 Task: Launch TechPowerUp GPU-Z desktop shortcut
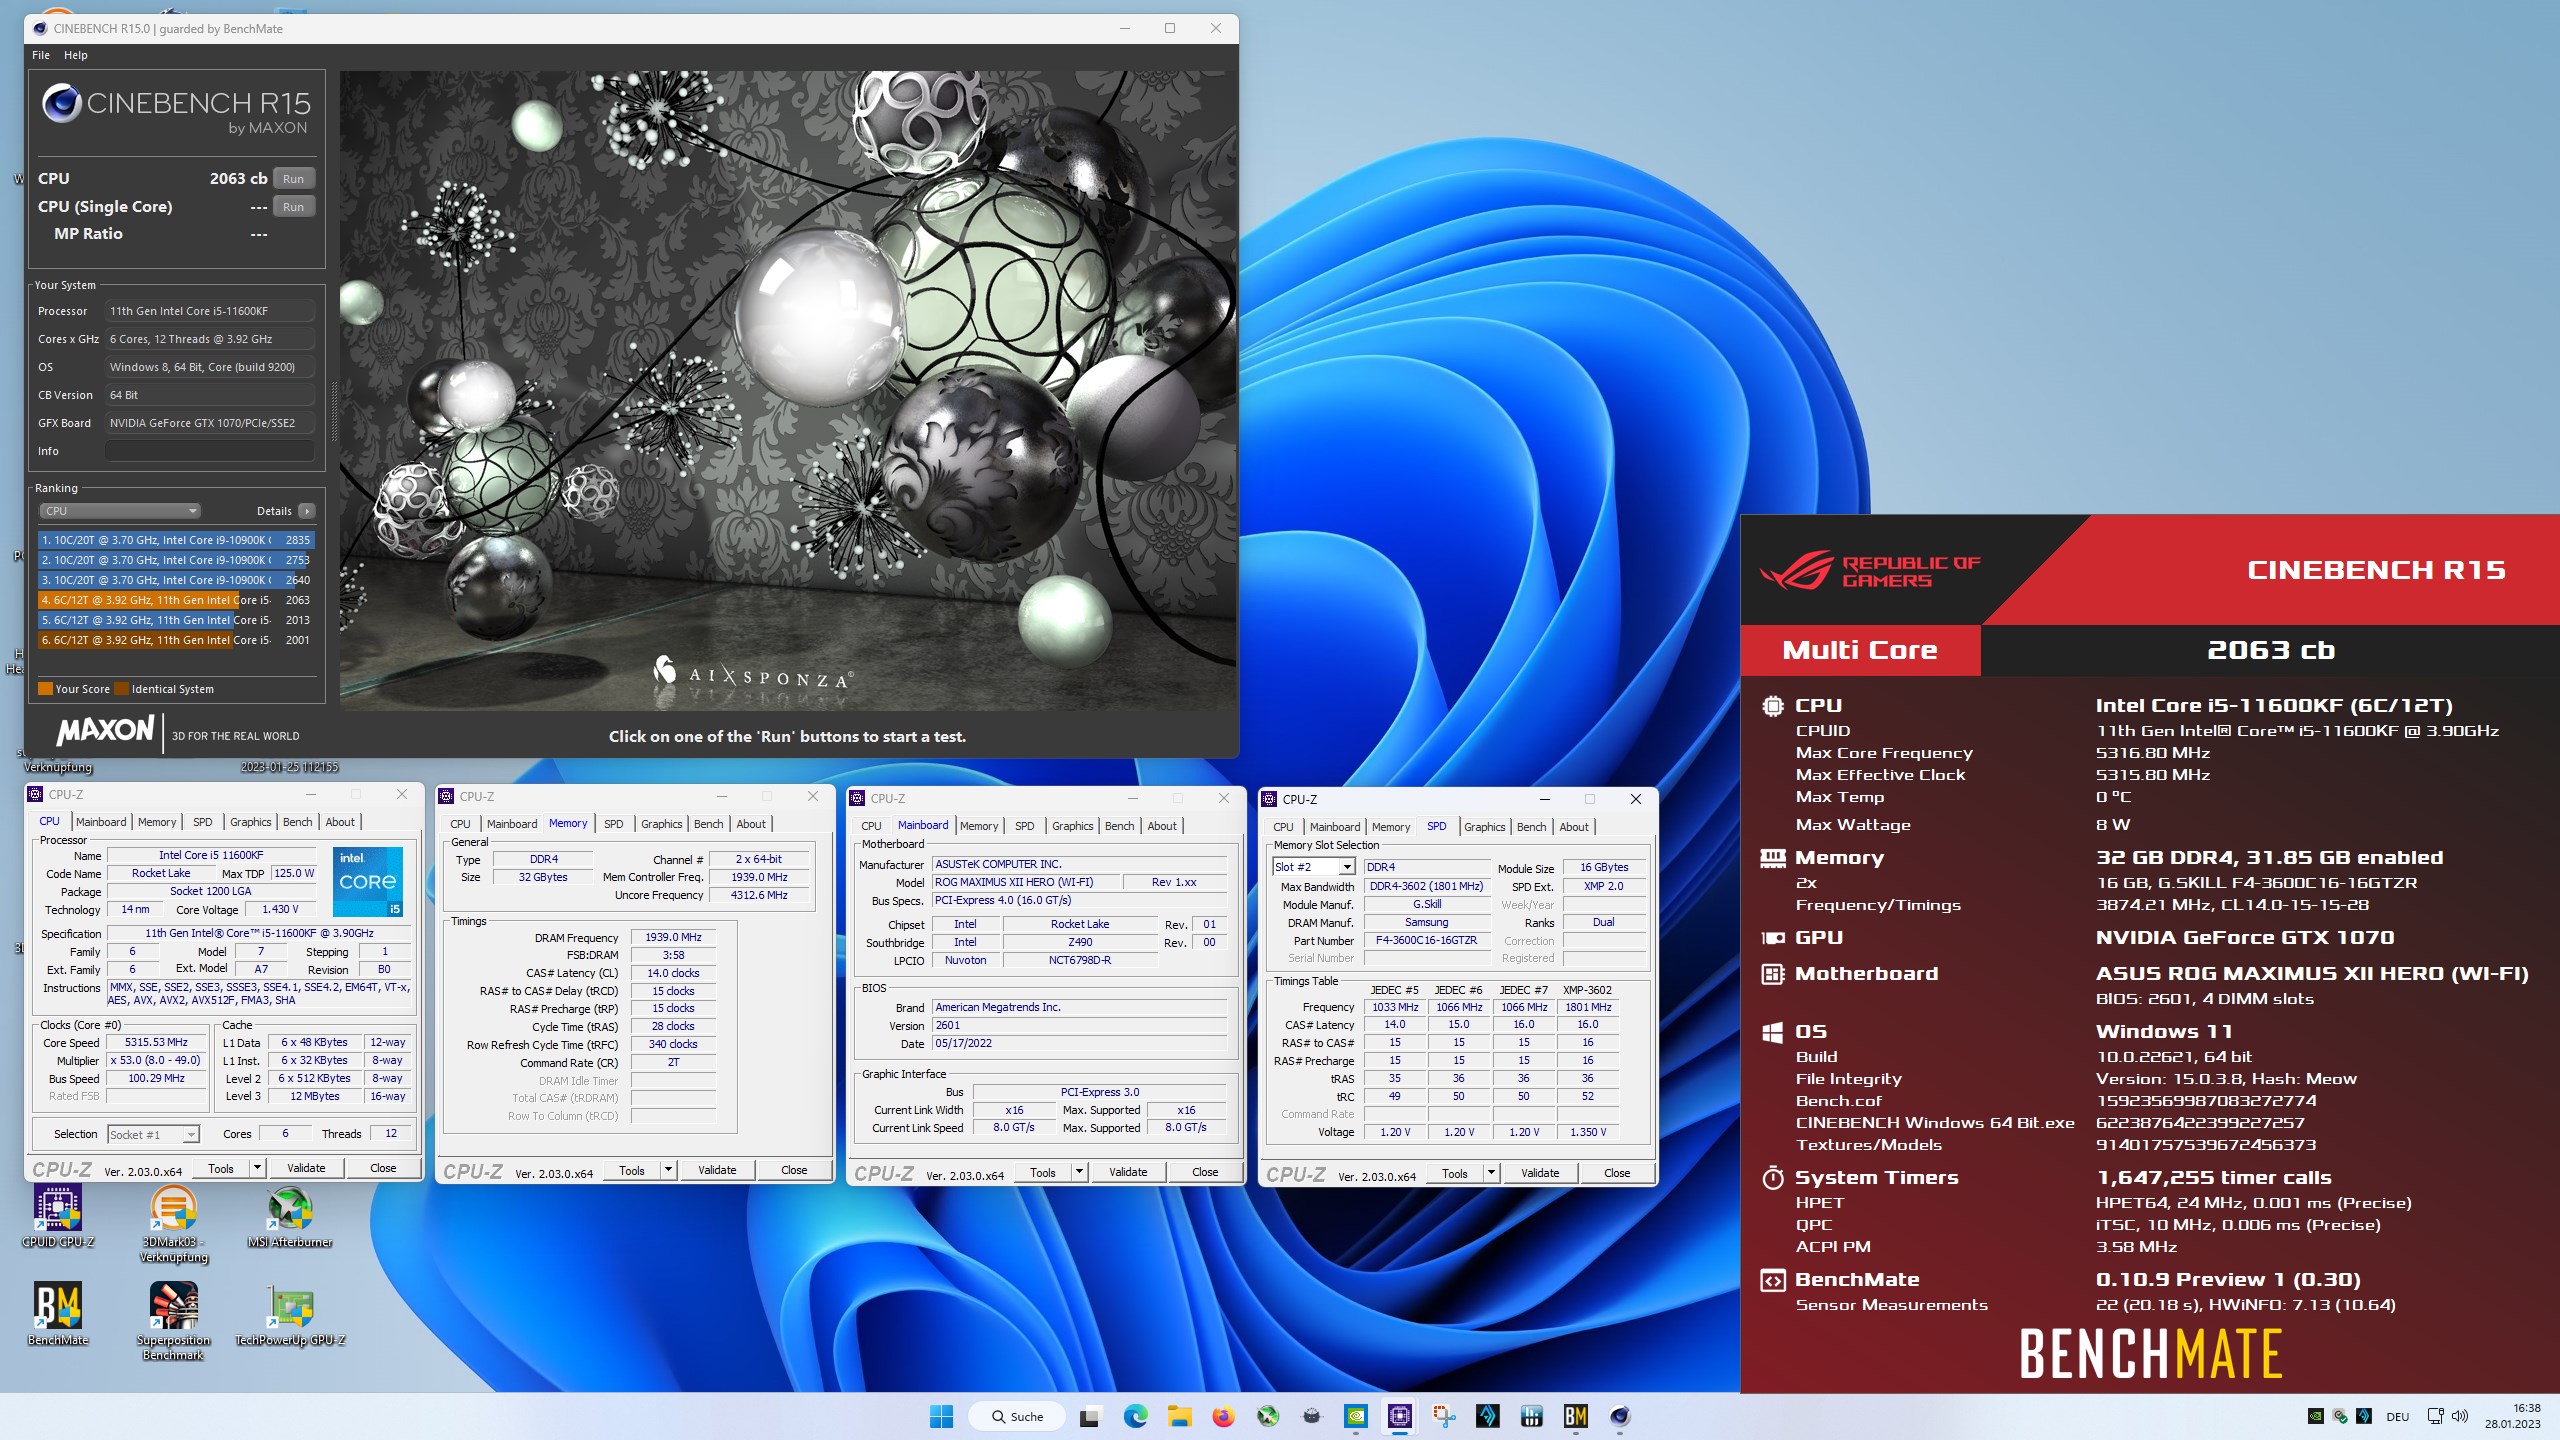pyautogui.click(x=290, y=1313)
